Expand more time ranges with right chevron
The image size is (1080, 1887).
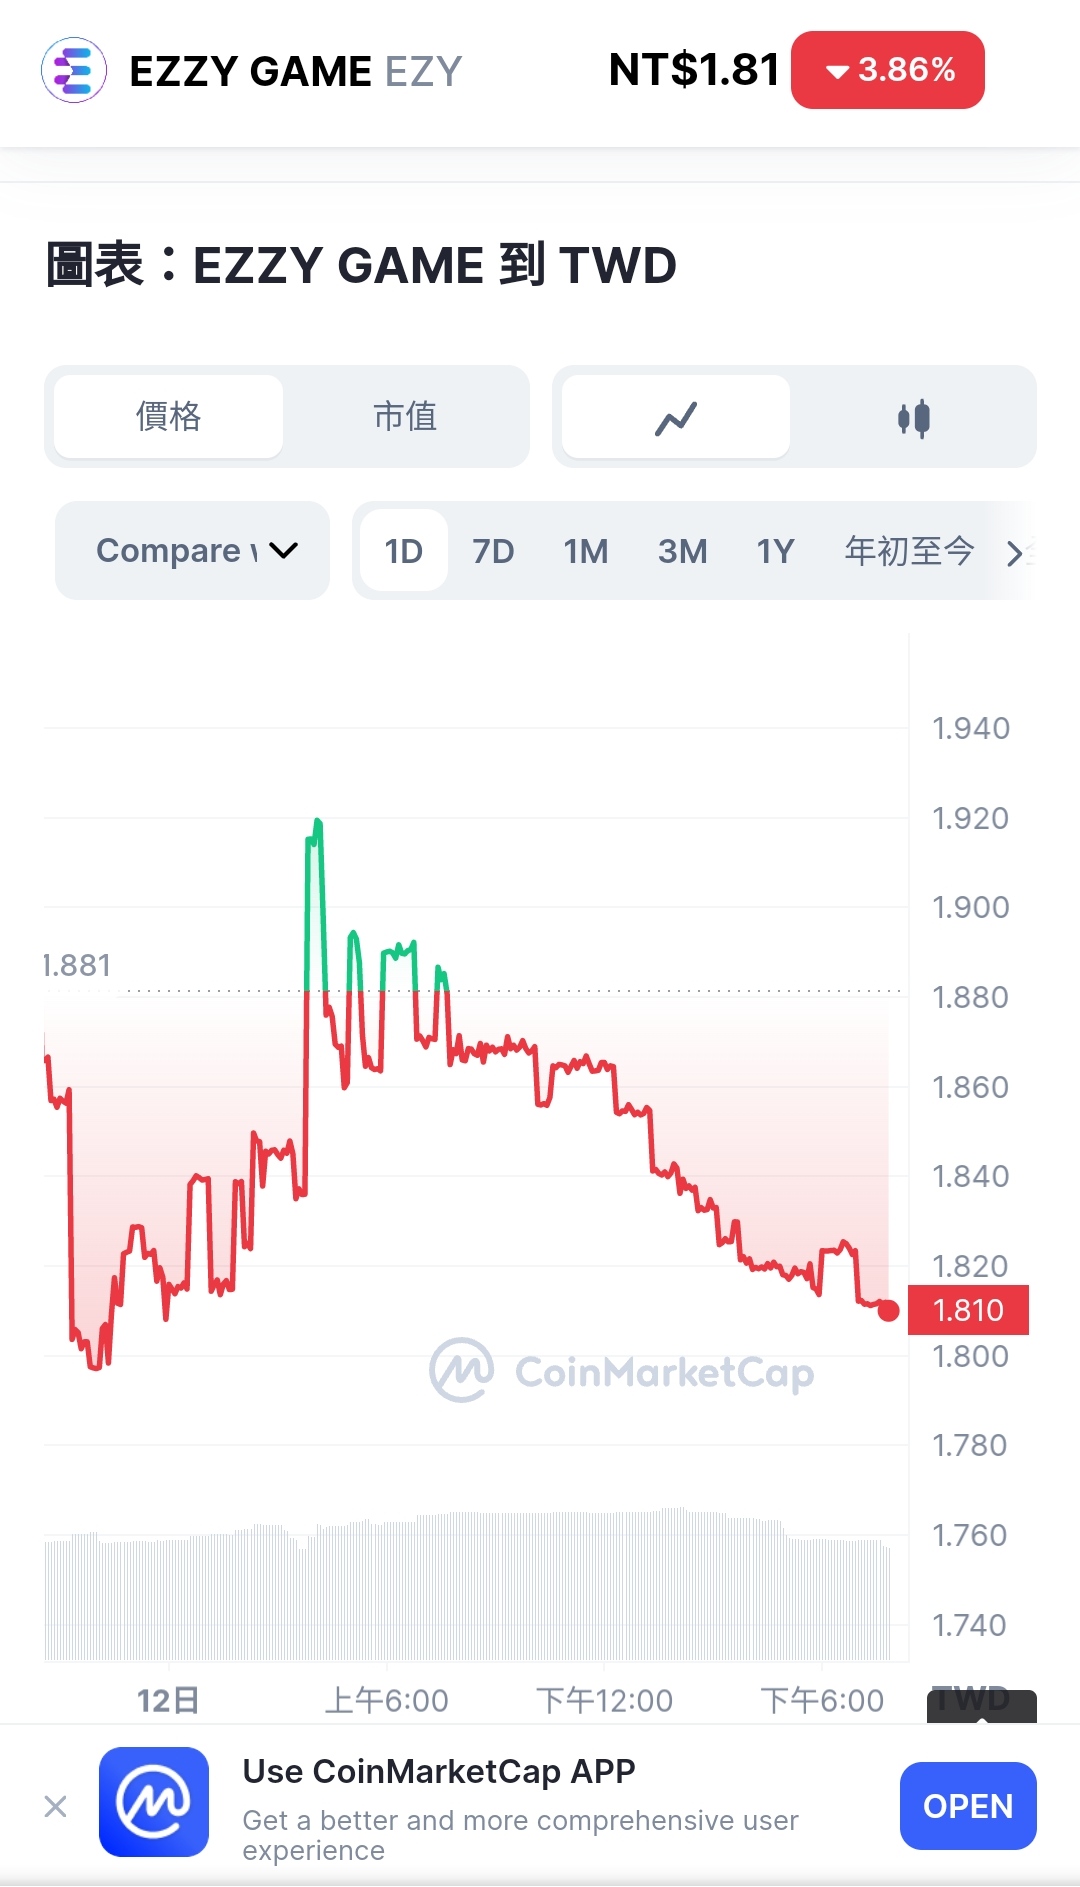click(x=1015, y=553)
